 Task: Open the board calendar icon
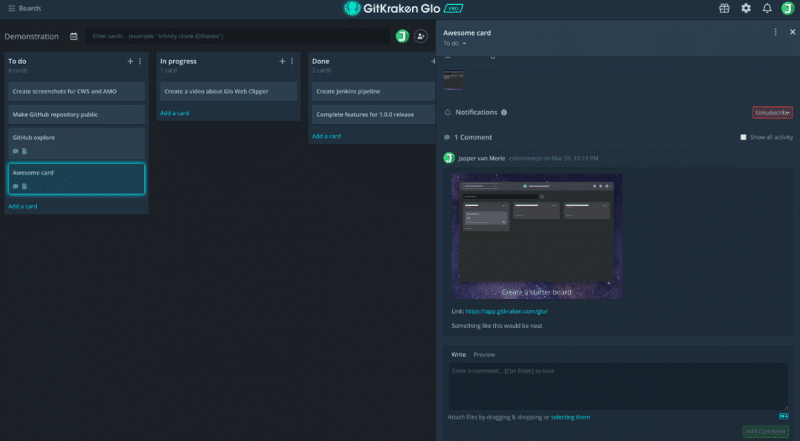tap(73, 36)
